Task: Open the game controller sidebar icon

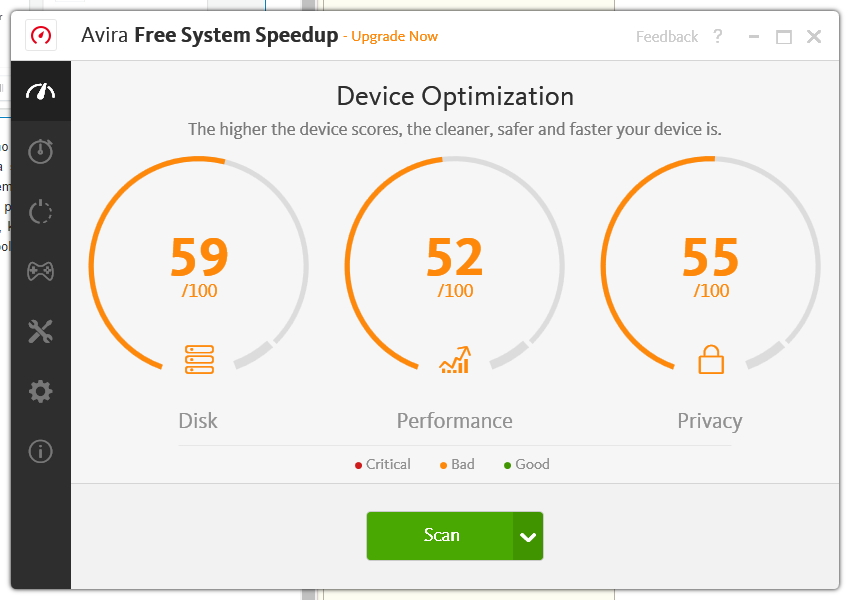Action: tap(41, 271)
